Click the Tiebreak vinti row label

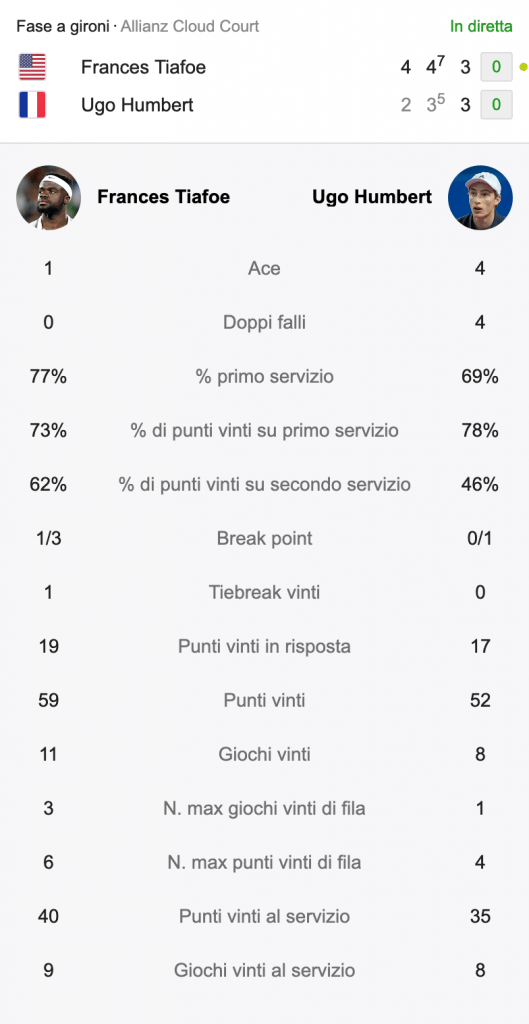(264, 592)
